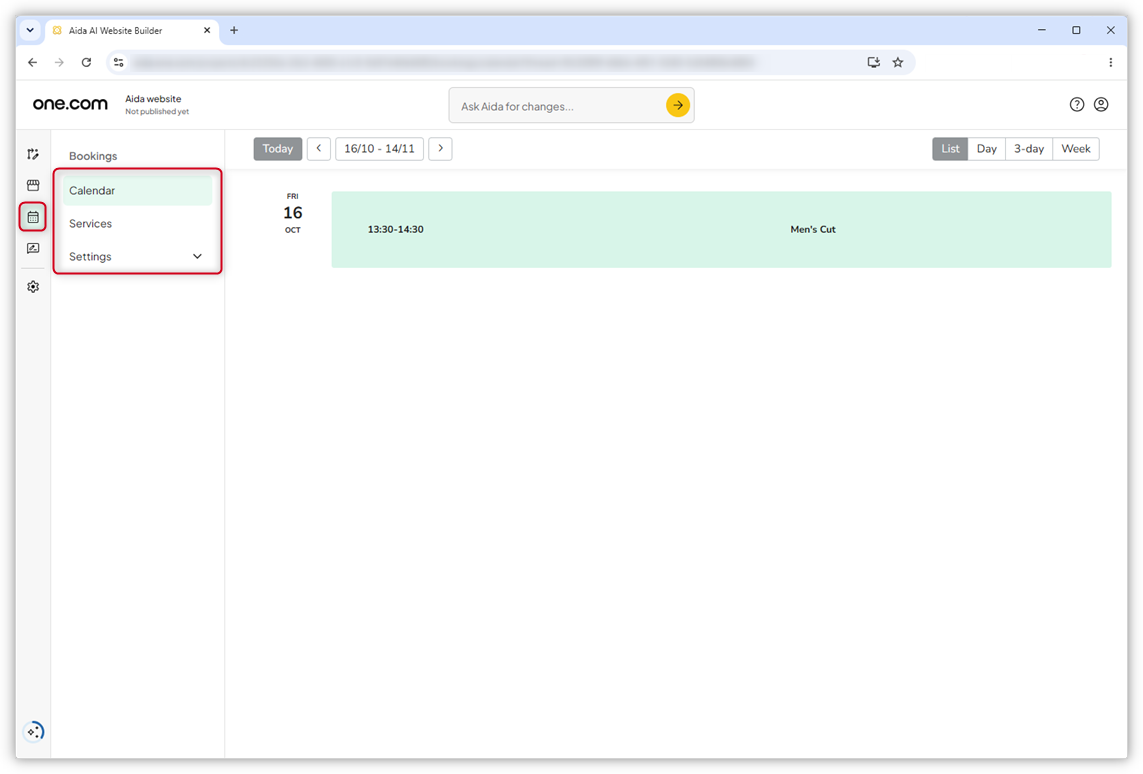Open the Aida assistant icon at bottom left
1143x774 pixels.
coord(34,731)
